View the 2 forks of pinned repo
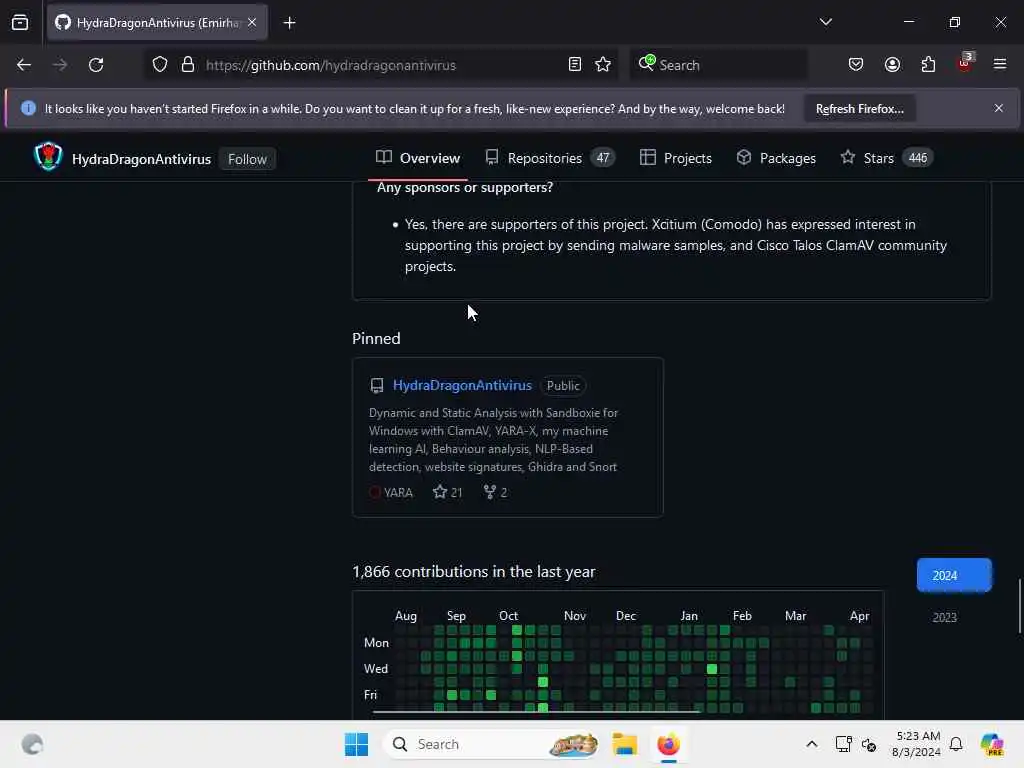 (x=495, y=492)
